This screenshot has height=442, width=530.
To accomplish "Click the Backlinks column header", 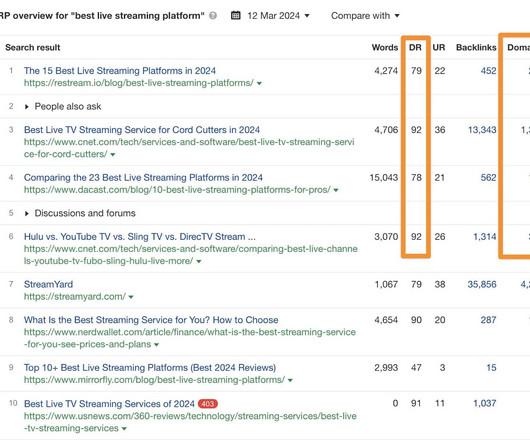I will point(476,47).
